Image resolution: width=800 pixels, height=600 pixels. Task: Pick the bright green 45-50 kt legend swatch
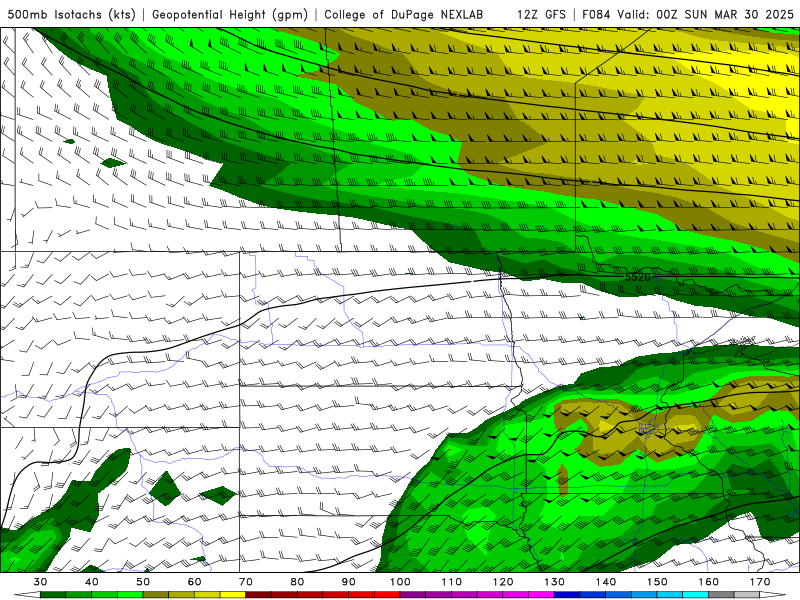(x=130, y=595)
